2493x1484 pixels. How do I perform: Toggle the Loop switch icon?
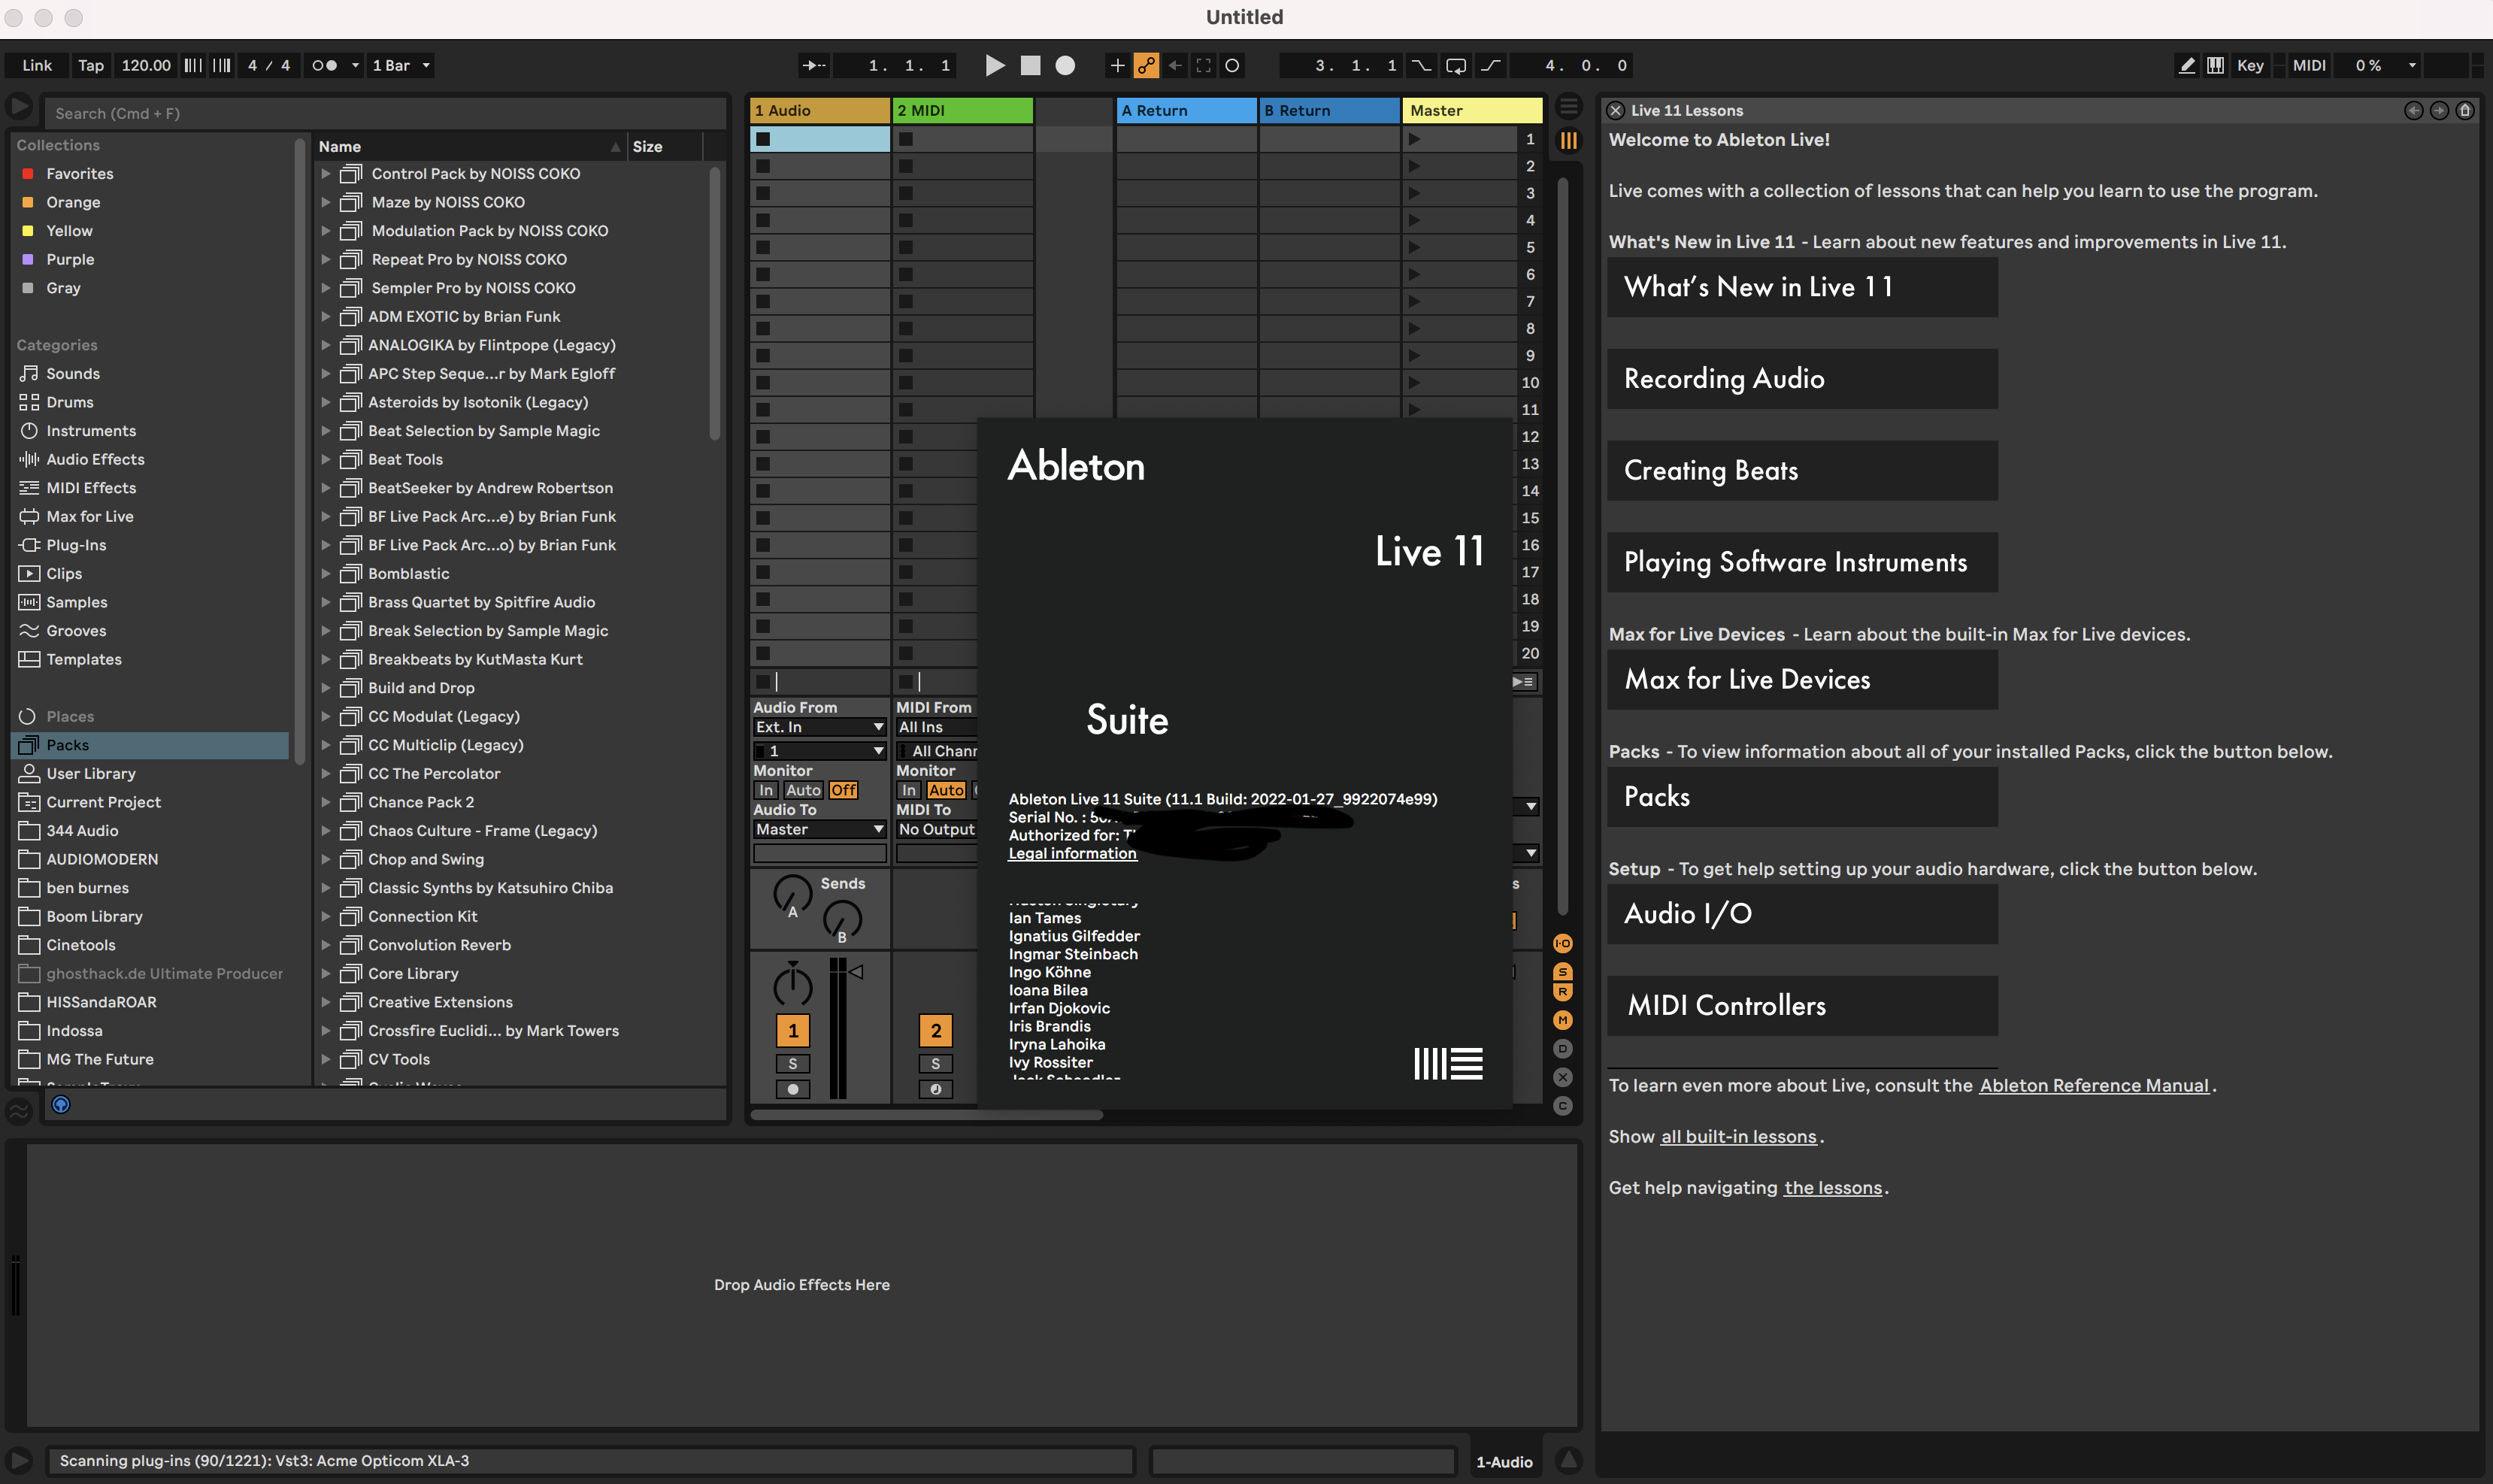pos(1456,65)
